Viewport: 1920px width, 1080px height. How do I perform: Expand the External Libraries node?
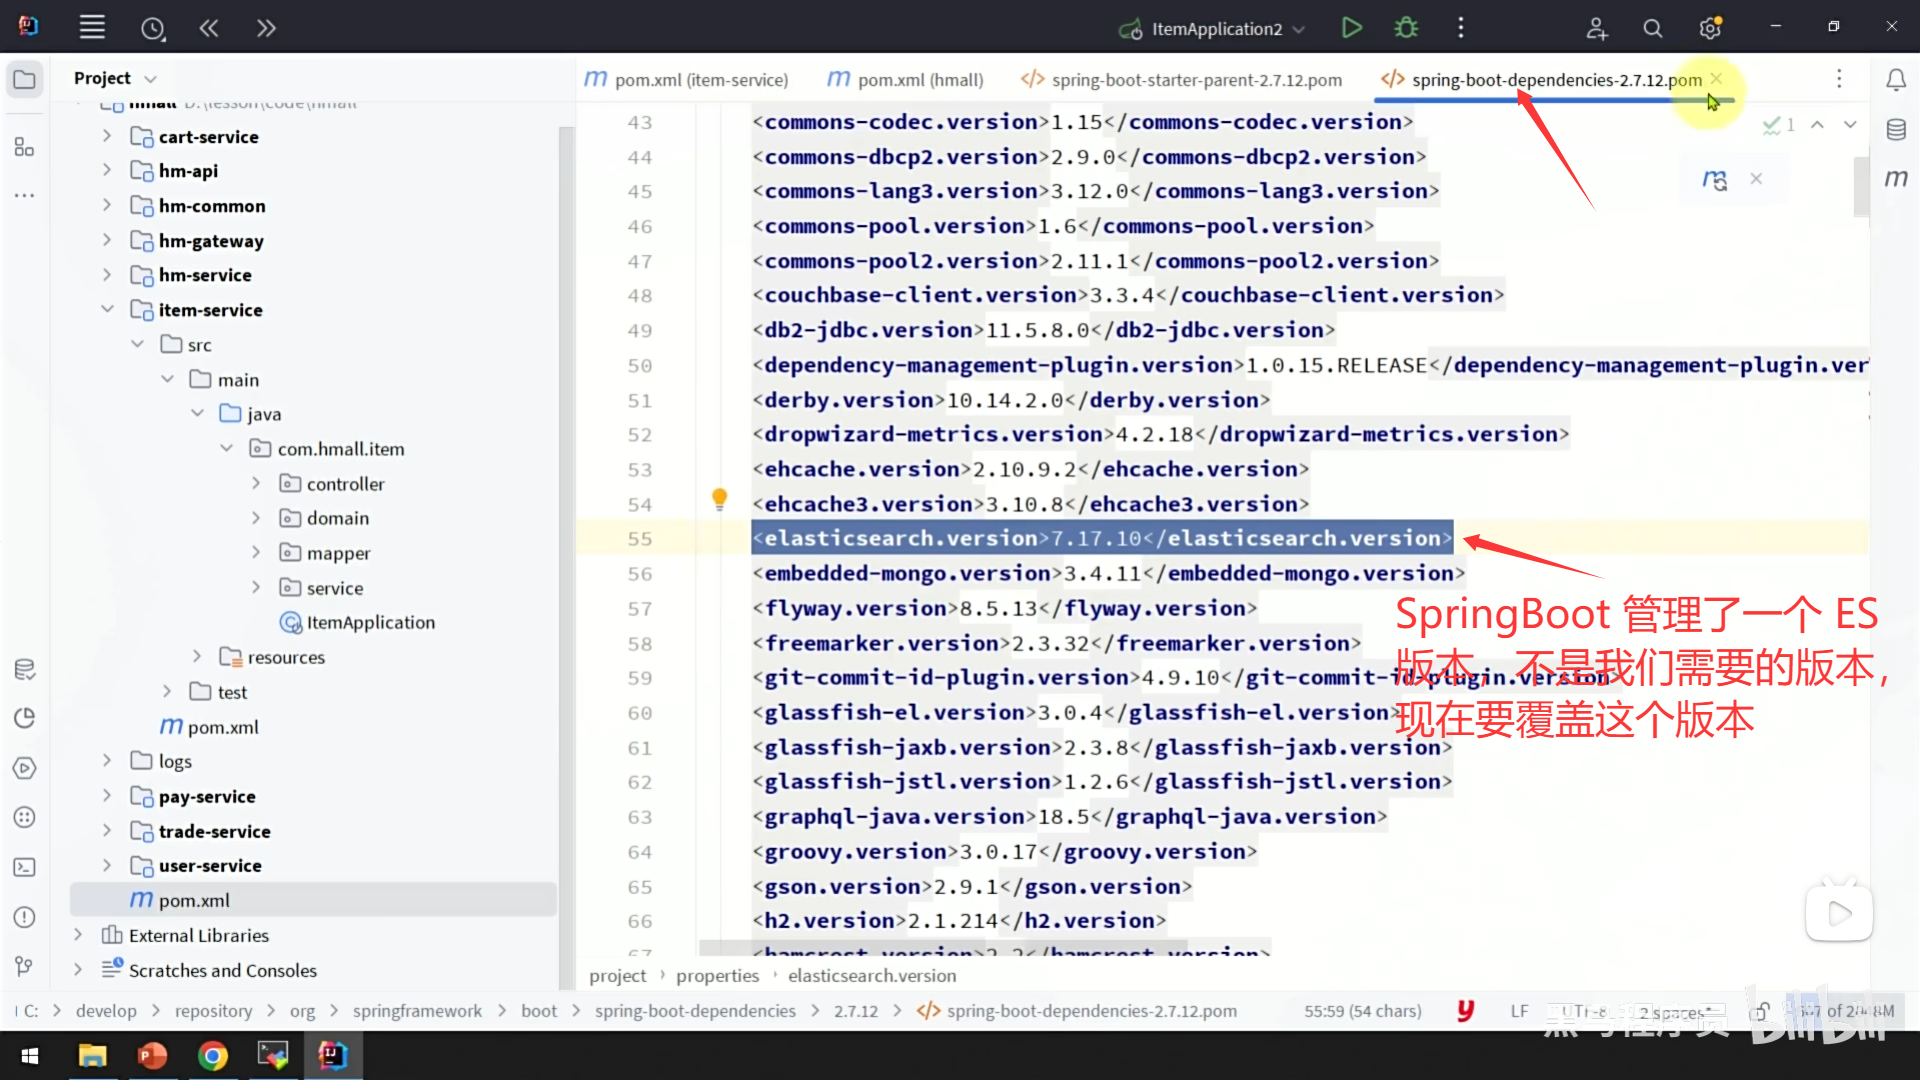point(78,935)
